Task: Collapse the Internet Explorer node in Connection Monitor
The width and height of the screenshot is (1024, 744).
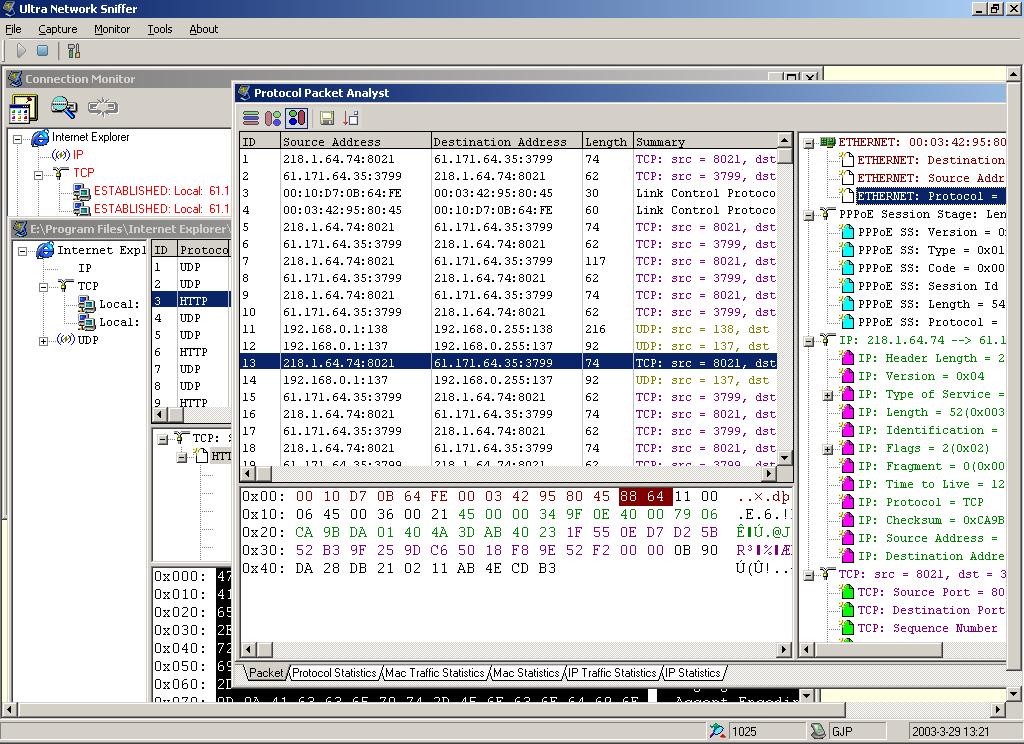Action: [18, 138]
